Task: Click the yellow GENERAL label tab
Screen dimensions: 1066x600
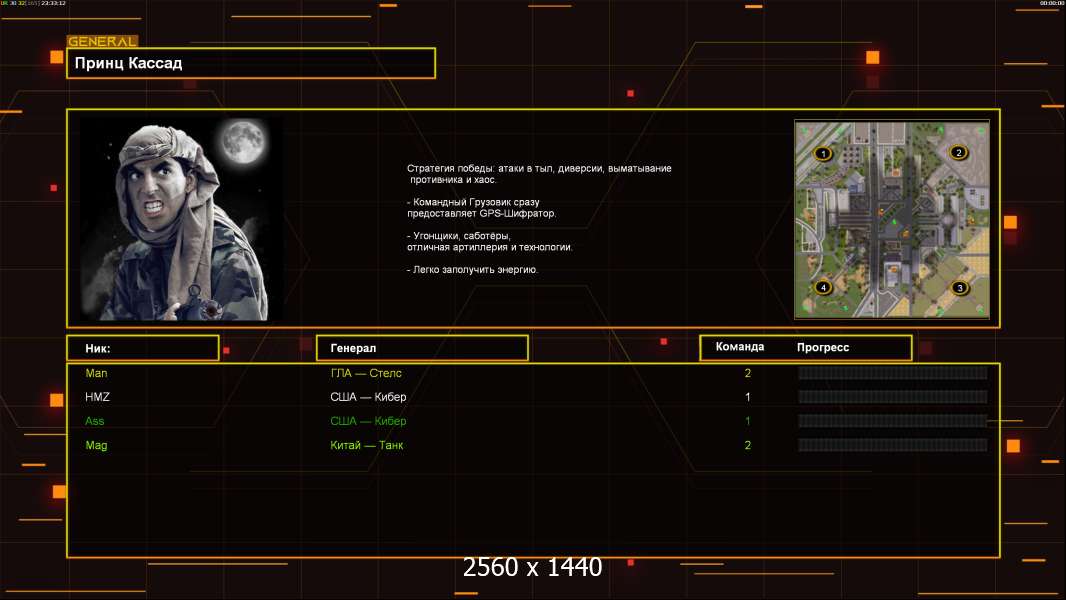Action: click(x=102, y=42)
